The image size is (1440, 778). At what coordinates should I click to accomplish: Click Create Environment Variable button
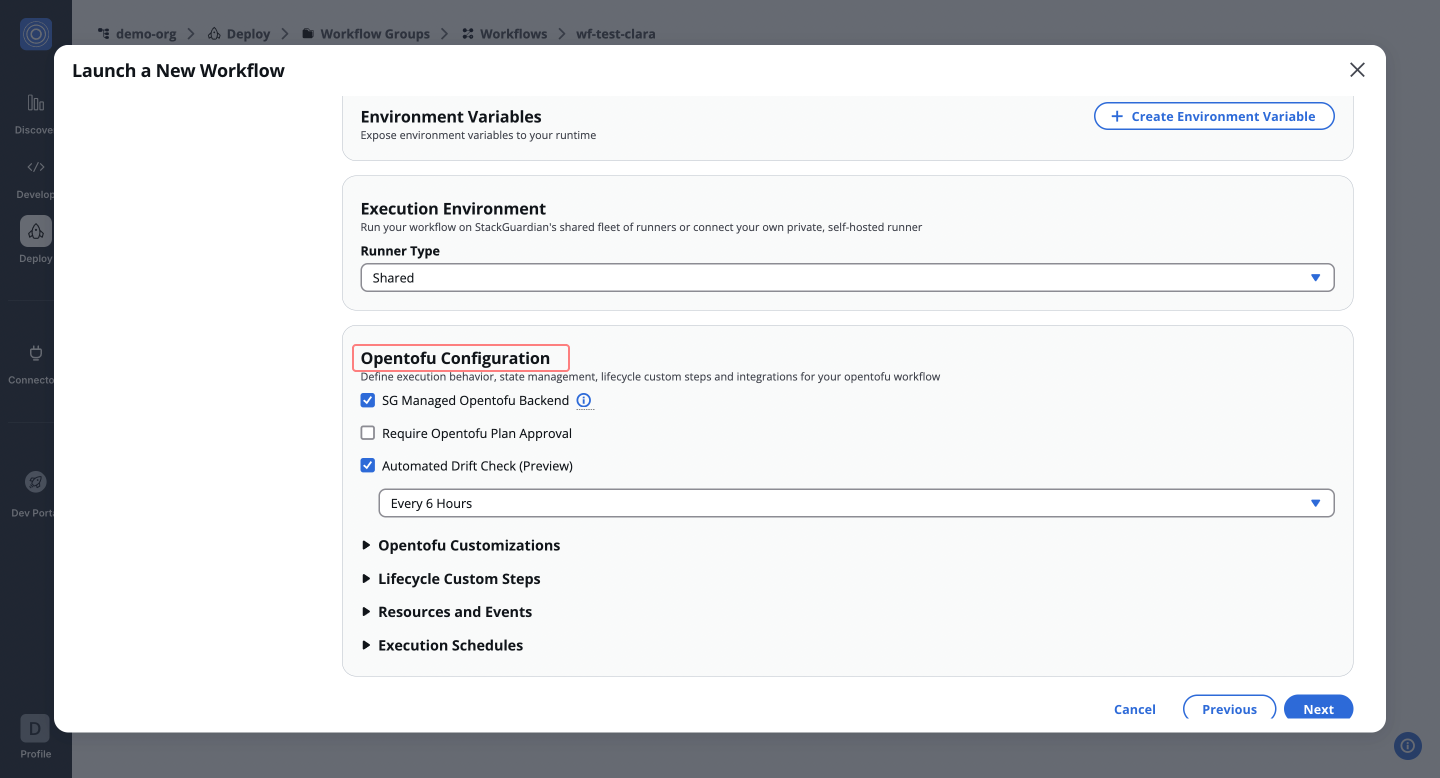(x=1214, y=116)
